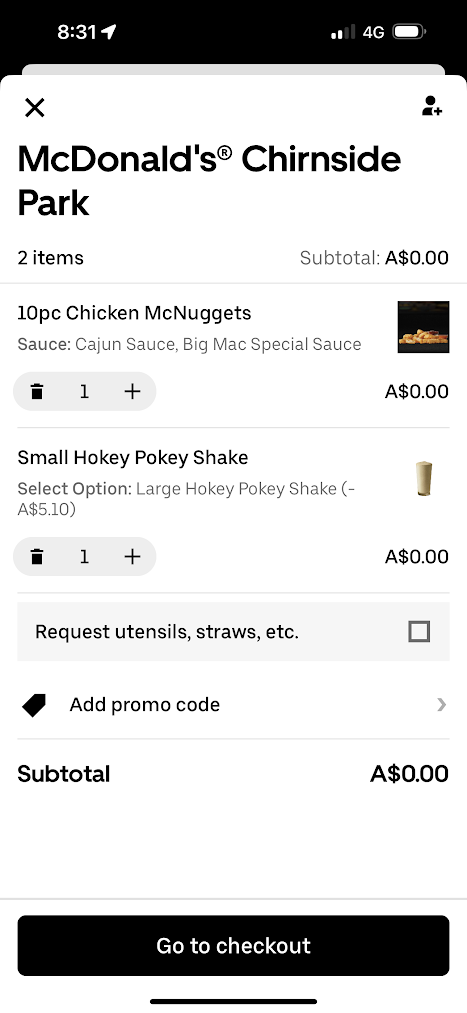The height and width of the screenshot is (1013, 467).
Task: Tap the shake Select Option details text
Action: tap(186, 499)
